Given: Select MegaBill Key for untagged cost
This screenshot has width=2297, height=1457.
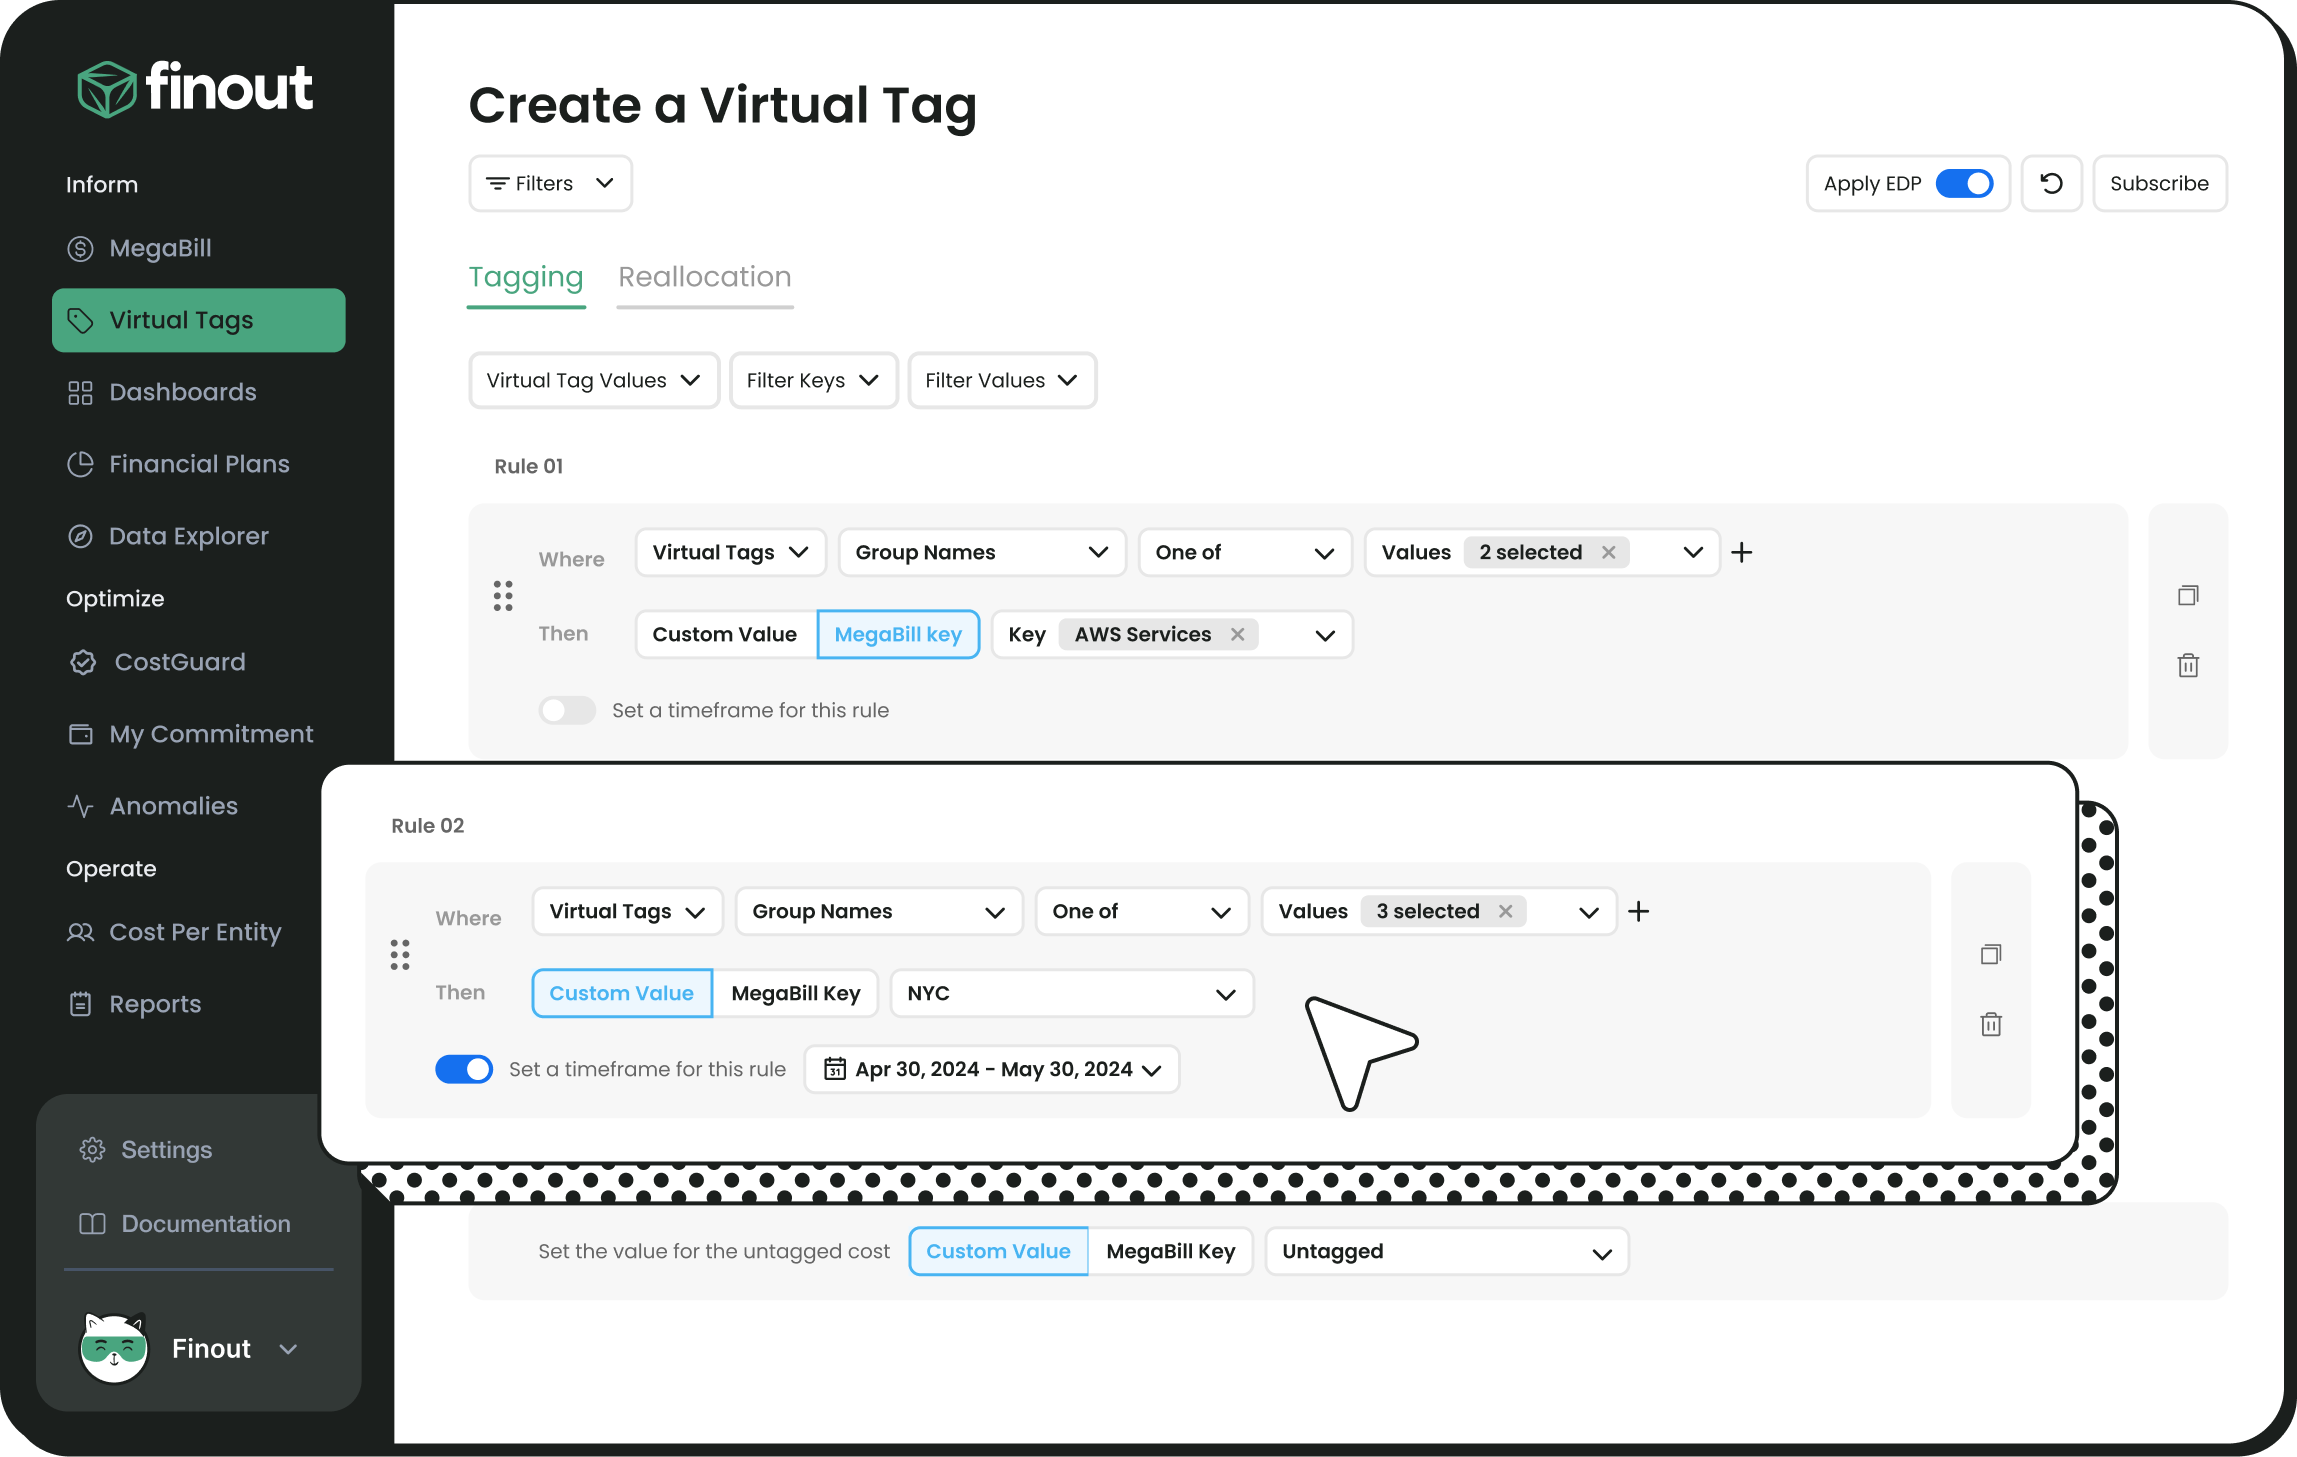Looking at the screenshot, I should pos(1170,1250).
